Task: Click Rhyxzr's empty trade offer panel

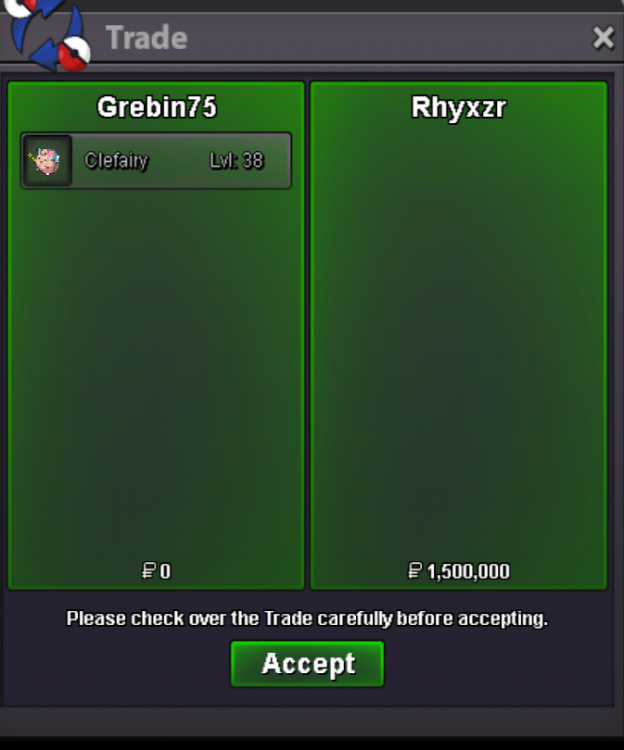Action: click(x=459, y=335)
